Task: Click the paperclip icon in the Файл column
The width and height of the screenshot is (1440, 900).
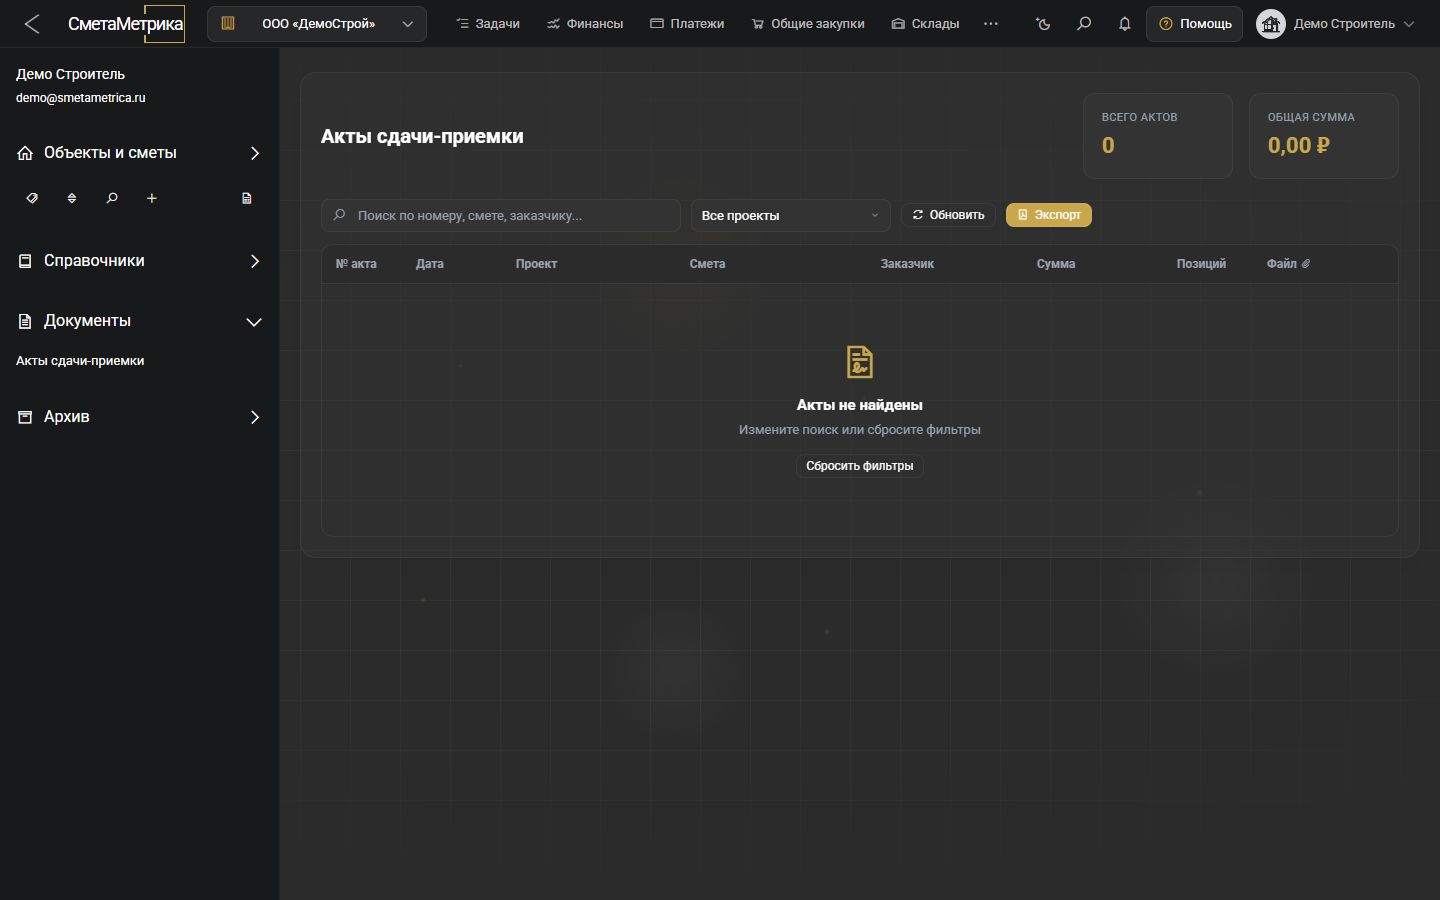Action: coord(1306,264)
